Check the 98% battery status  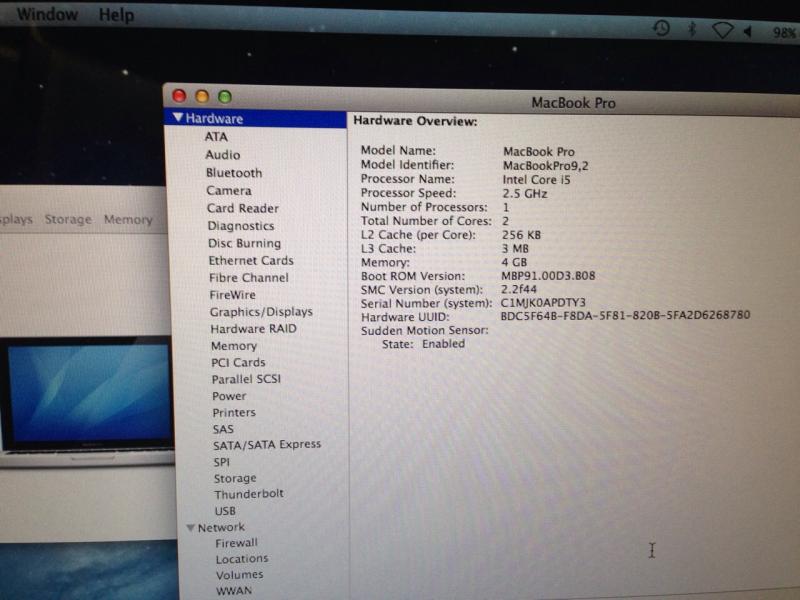pyautogui.click(x=783, y=33)
